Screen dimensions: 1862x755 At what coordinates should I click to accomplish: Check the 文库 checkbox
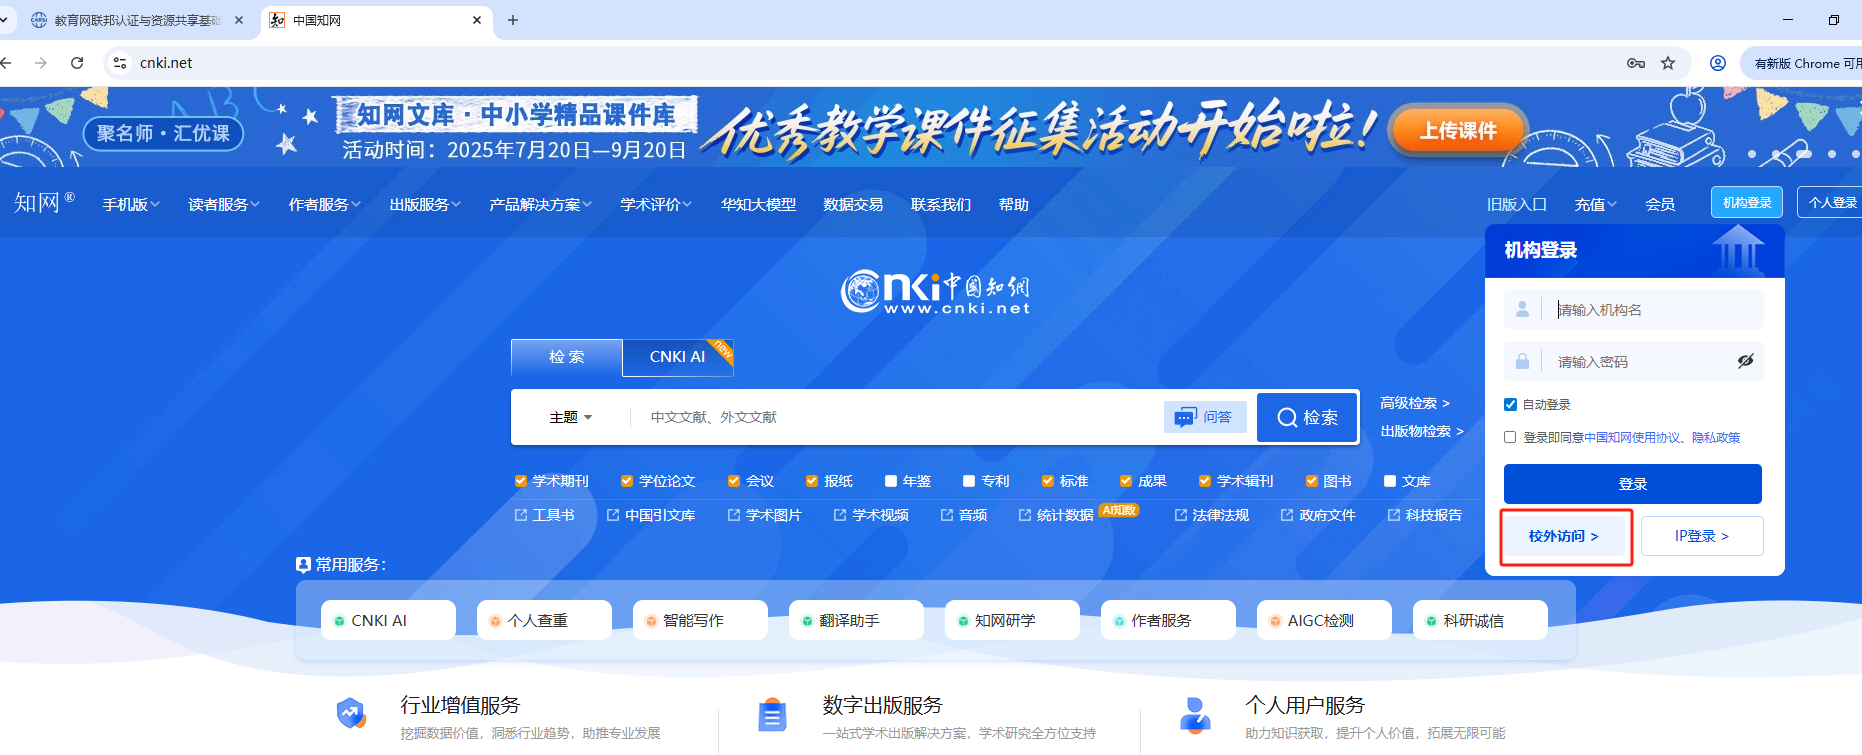coord(1390,481)
